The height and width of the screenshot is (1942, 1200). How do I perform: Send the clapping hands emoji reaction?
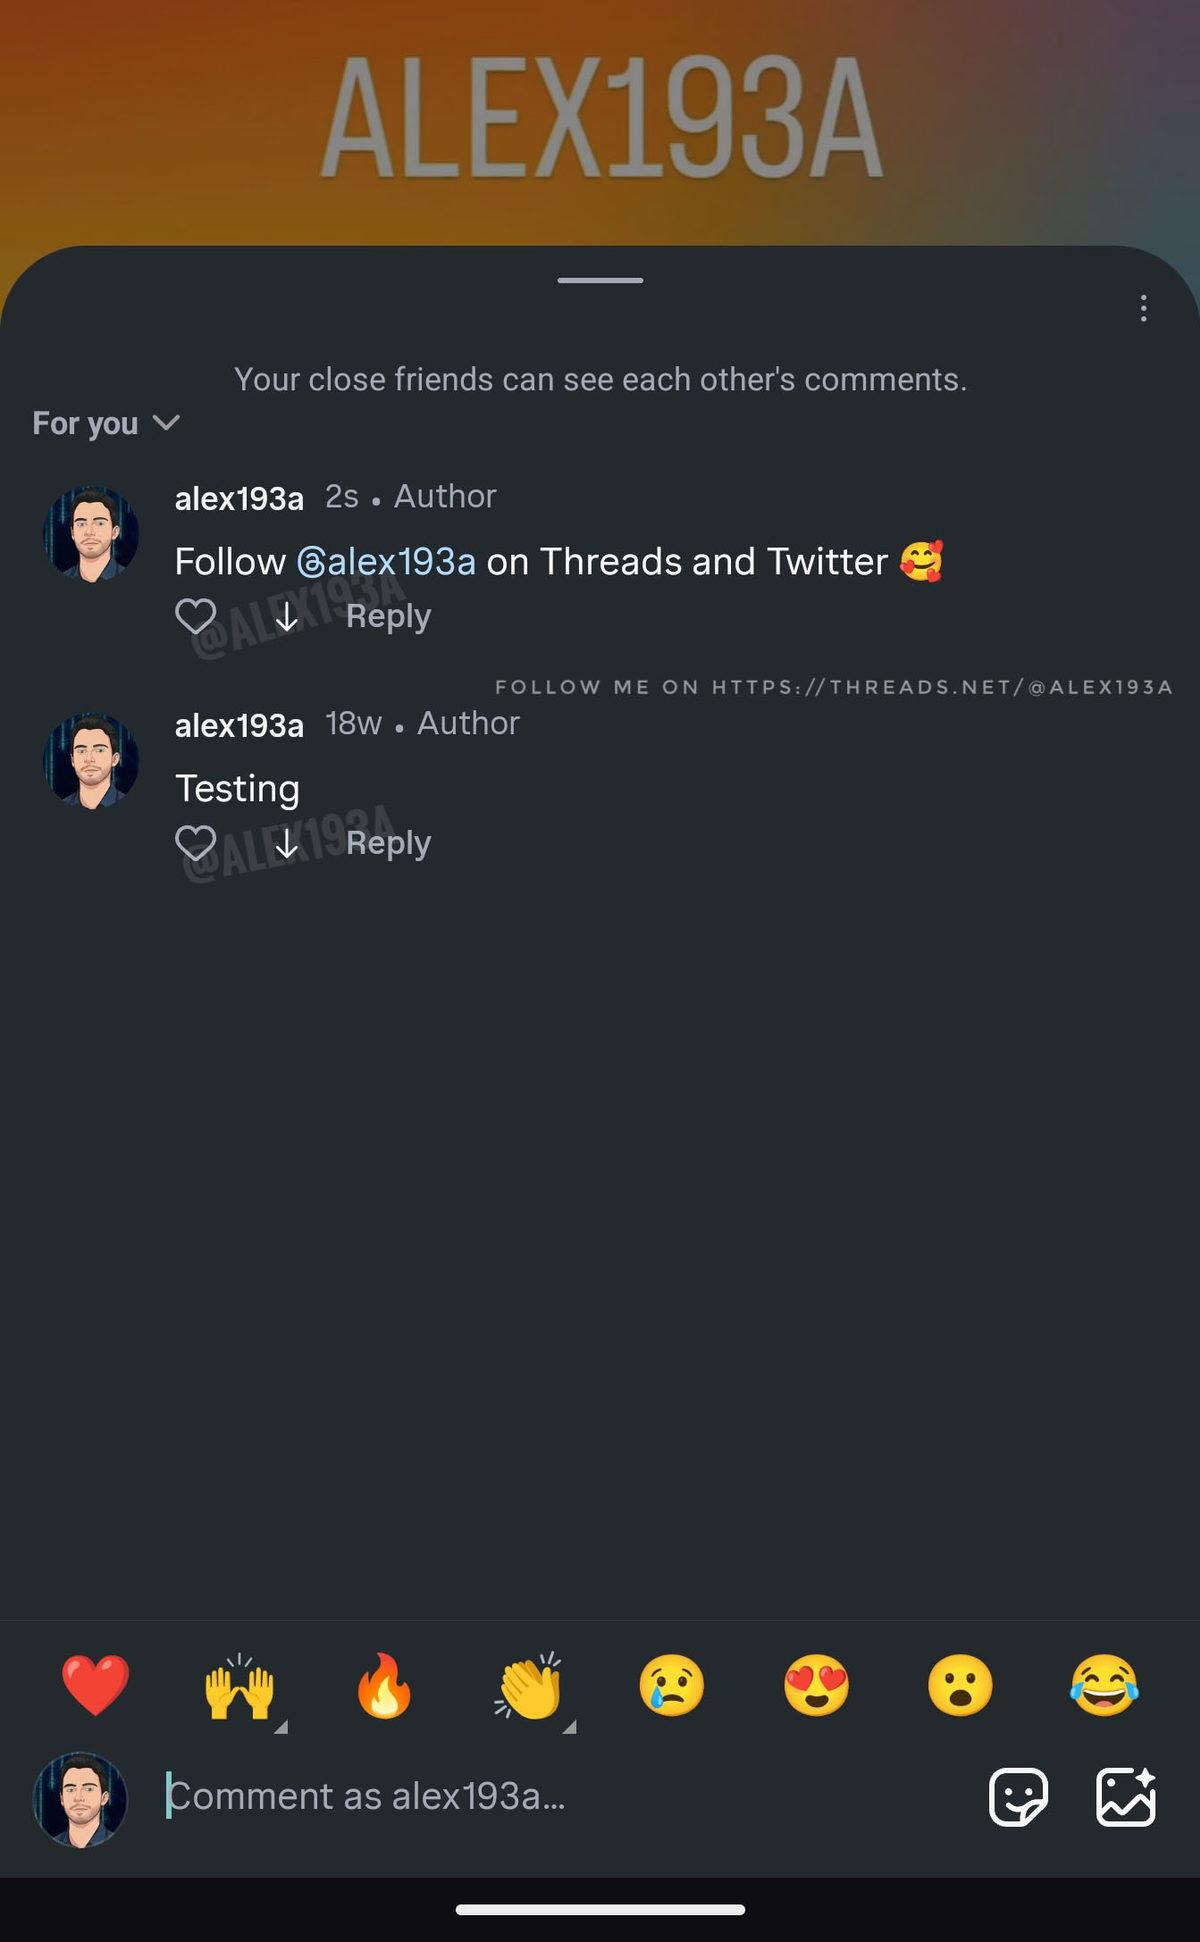click(x=529, y=1686)
